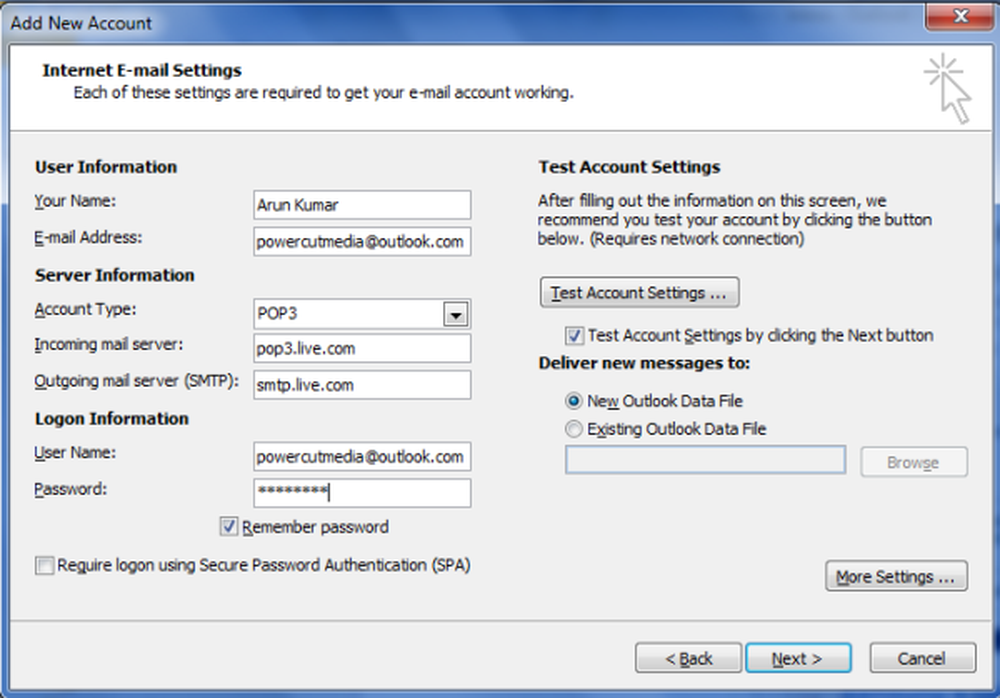This screenshot has width=1000, height=698.
Task: Click the POP3 account type combo box
Action: 348,314
